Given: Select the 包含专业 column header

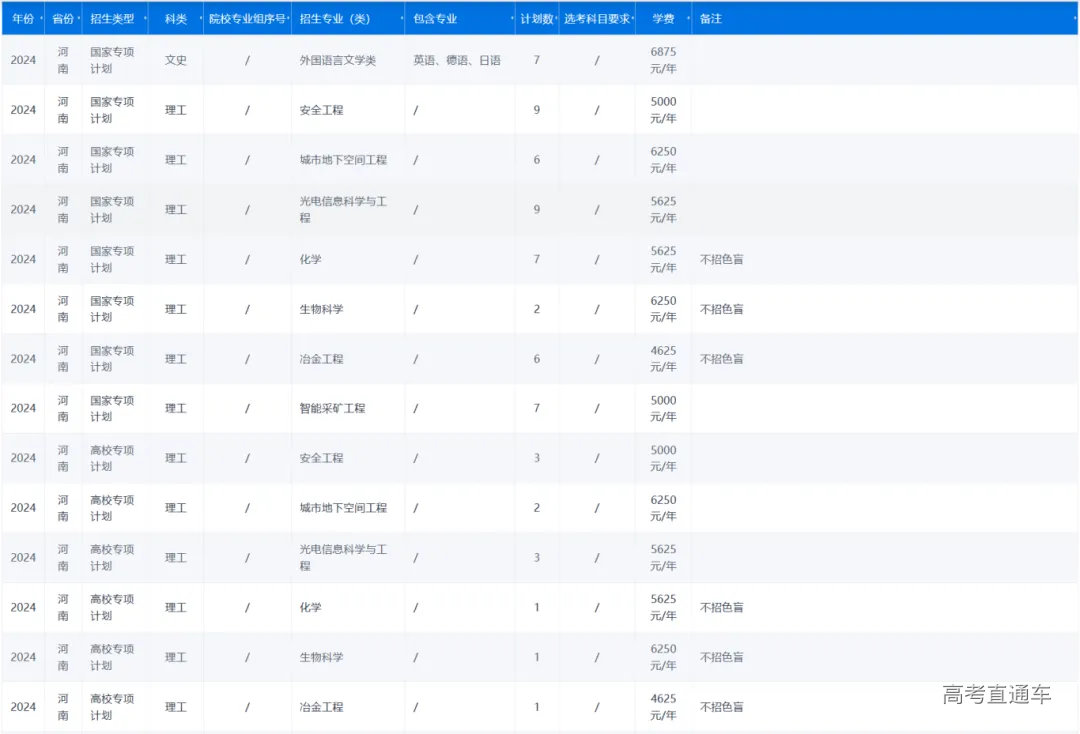Looking at the screenshot, I should click(436, 19).
